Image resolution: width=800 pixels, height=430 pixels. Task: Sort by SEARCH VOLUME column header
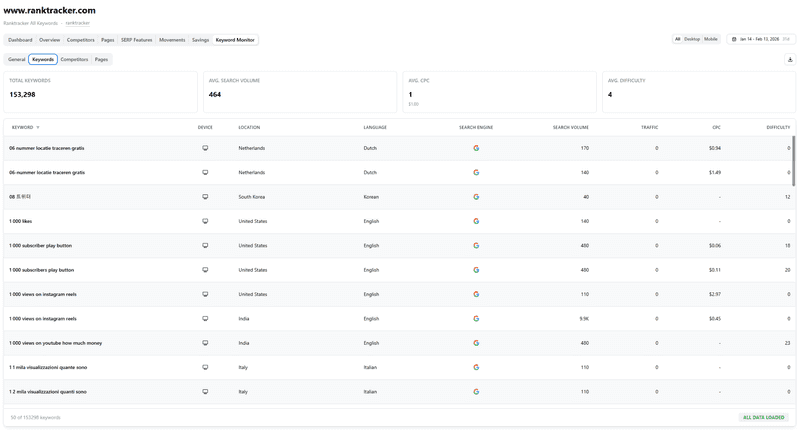click(570, 128)
